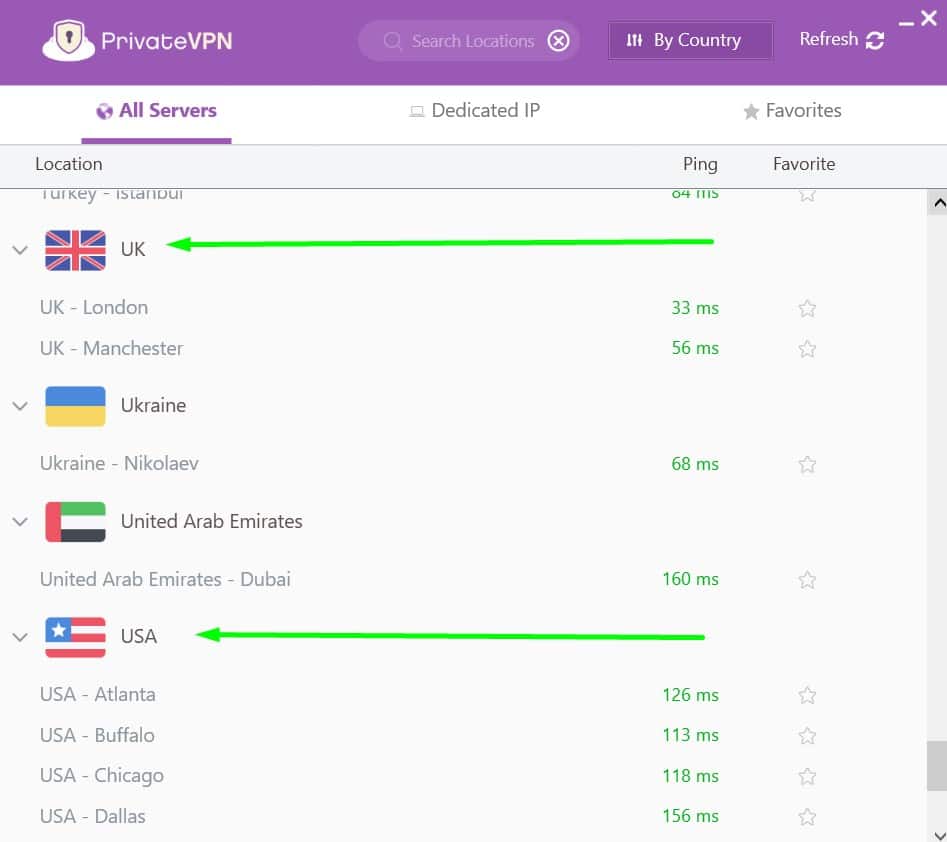The height and width of the screenshot is (842, 947).
Task: Favorite the USA - Chicago server
Action: coord(807,776)
